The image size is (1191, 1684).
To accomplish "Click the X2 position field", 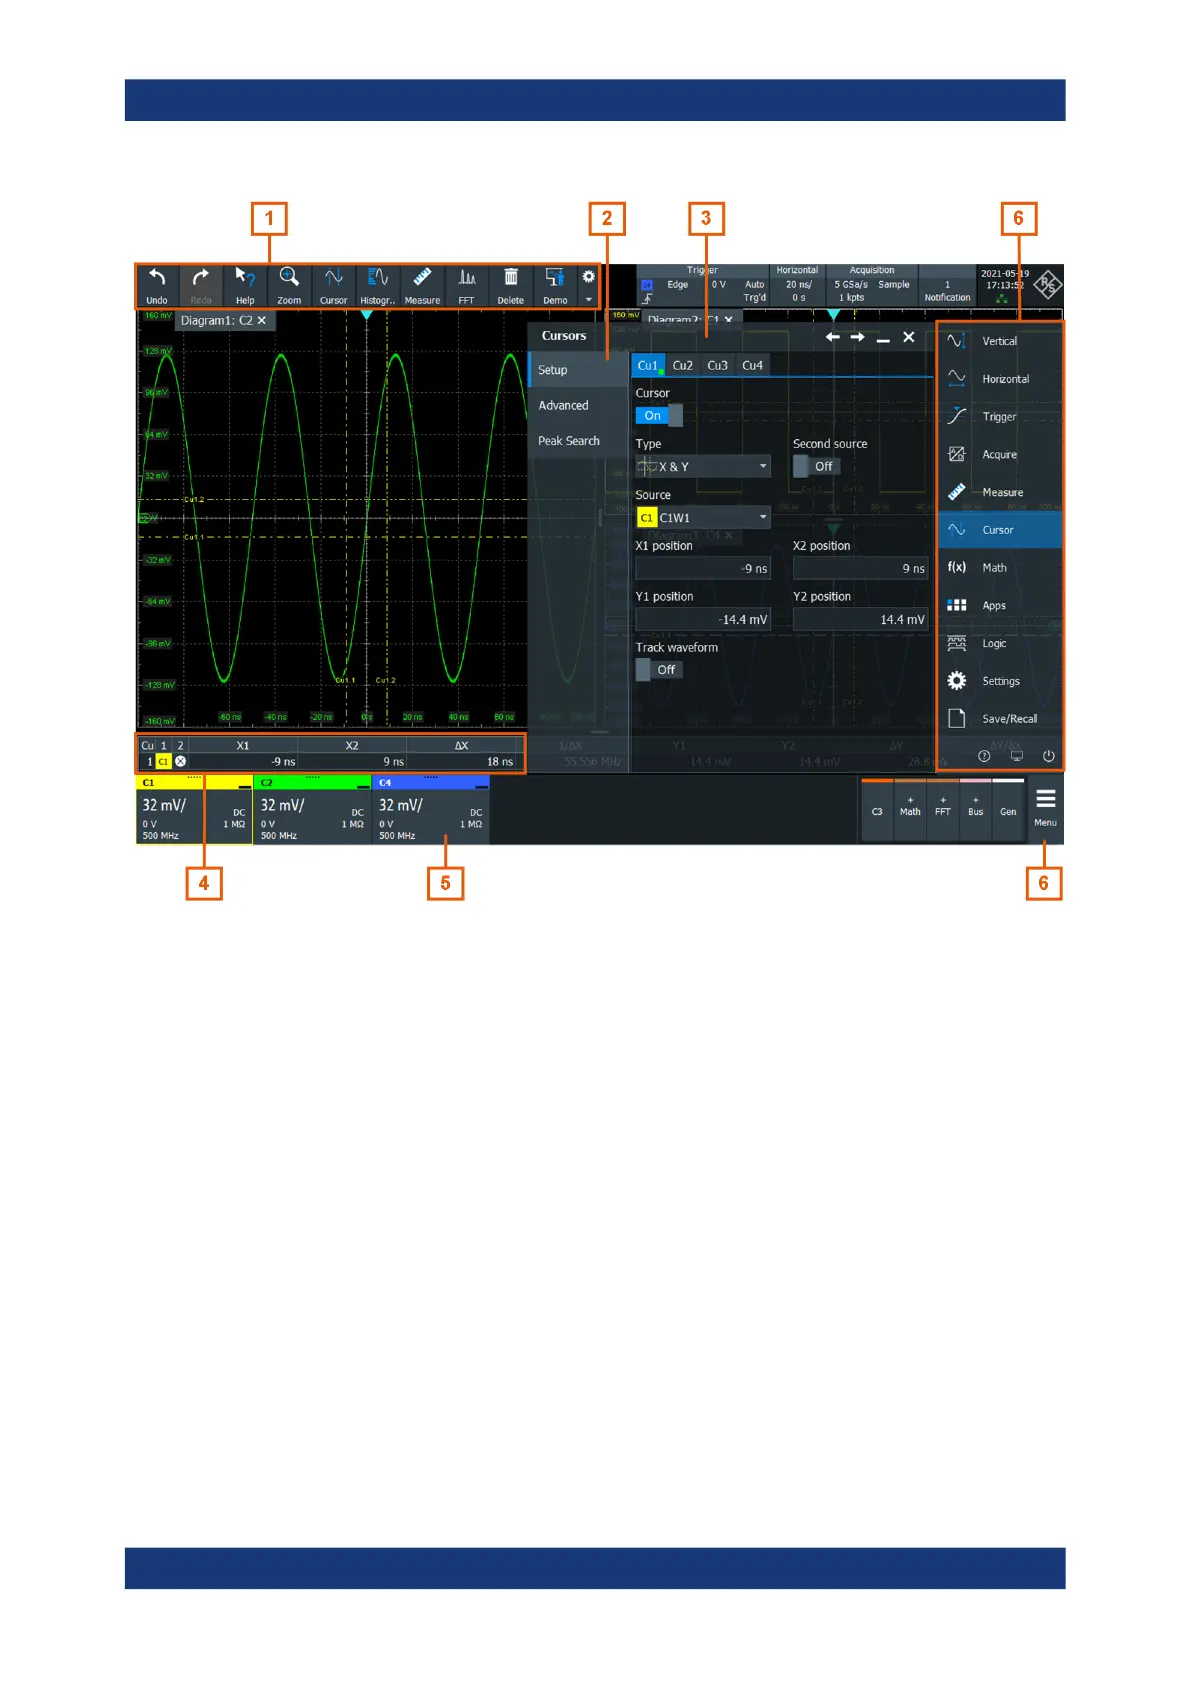I will (861, 569).
